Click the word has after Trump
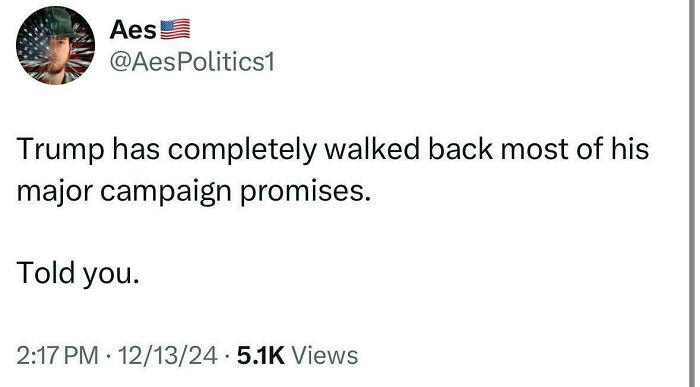 pos(136,149)
